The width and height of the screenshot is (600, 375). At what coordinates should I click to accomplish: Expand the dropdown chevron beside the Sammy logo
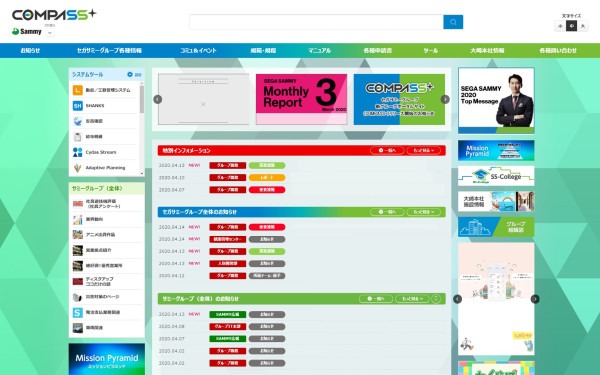pyautogui.click(x=49, y=33)
